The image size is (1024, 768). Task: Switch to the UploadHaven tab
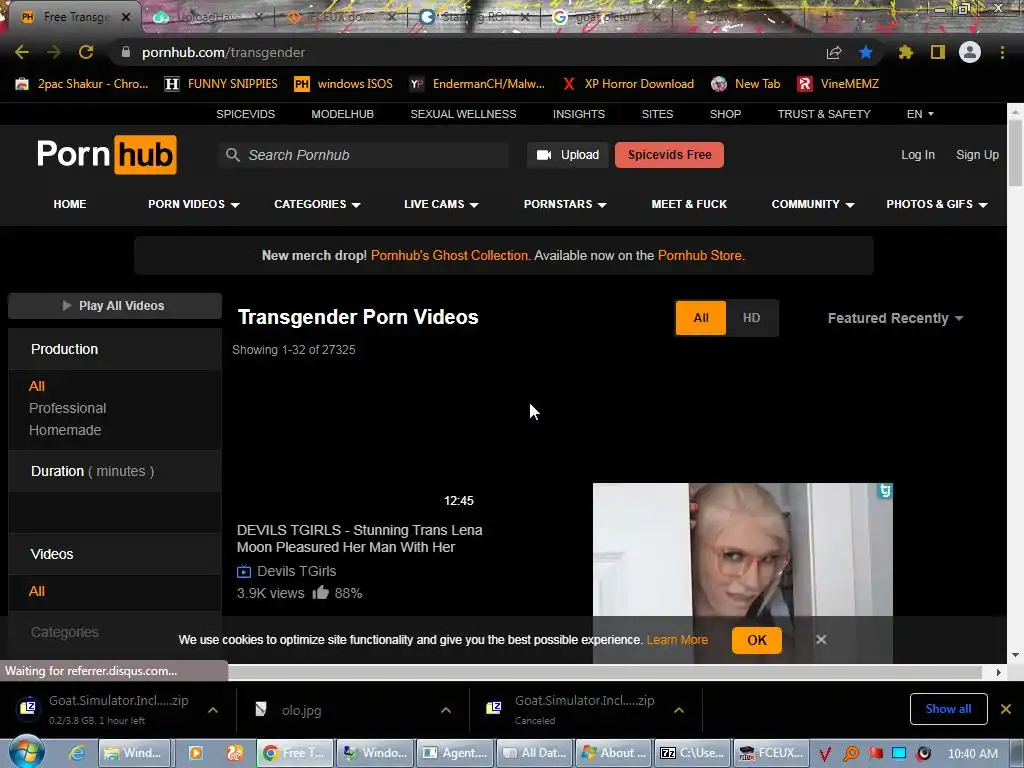pos(207,18)
